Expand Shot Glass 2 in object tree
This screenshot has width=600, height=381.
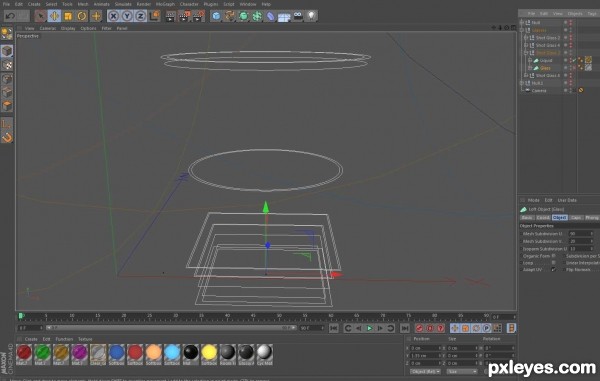click(526, 38)
